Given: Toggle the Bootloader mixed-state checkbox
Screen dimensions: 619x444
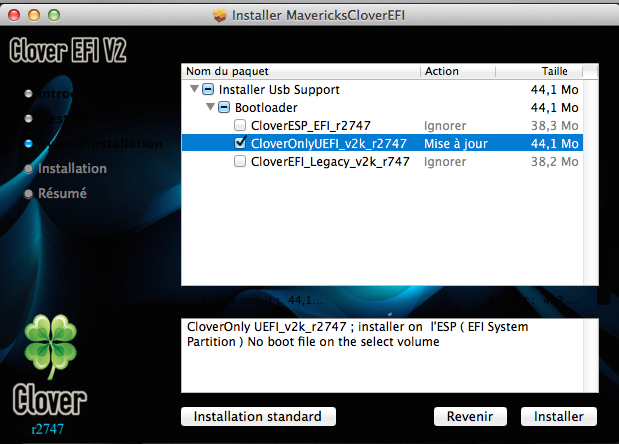Looking at the screenshot, I should [224, 107].
